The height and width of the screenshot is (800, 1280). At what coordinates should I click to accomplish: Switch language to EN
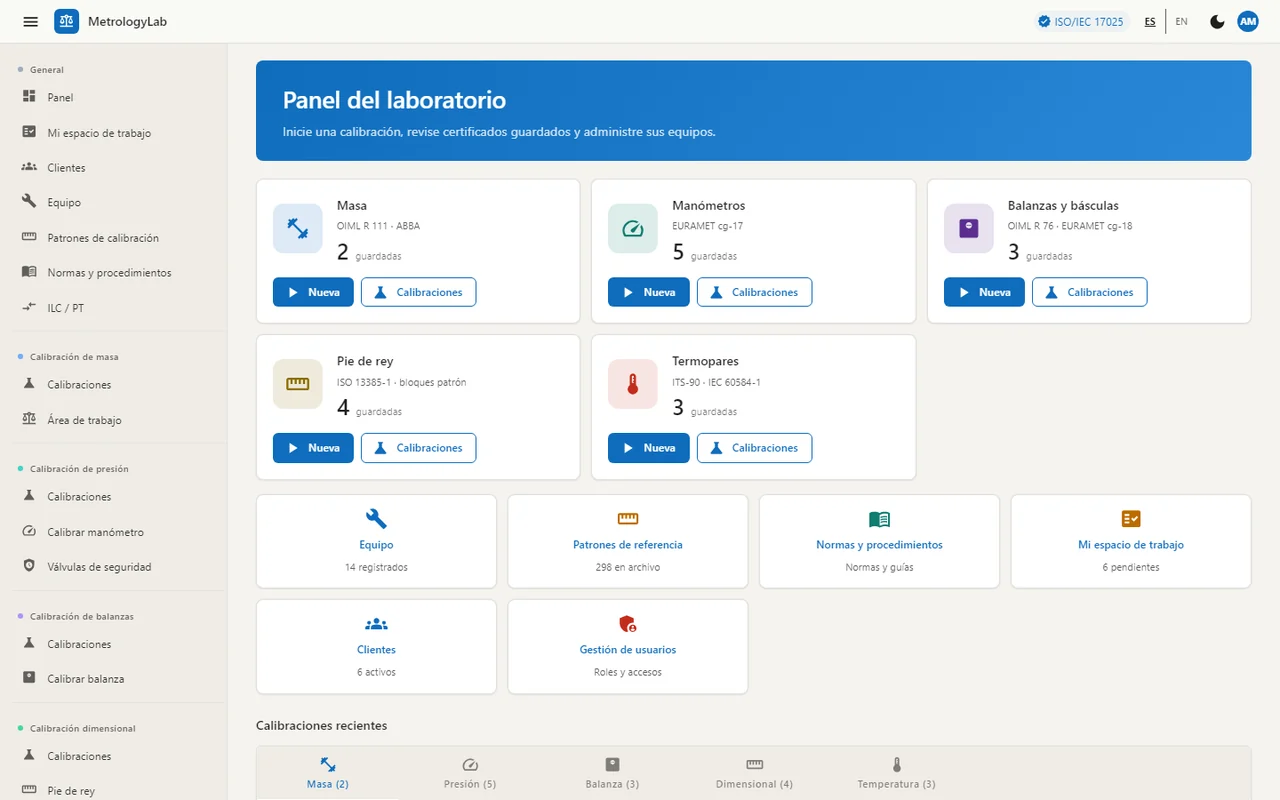[x=1182, y=21]
